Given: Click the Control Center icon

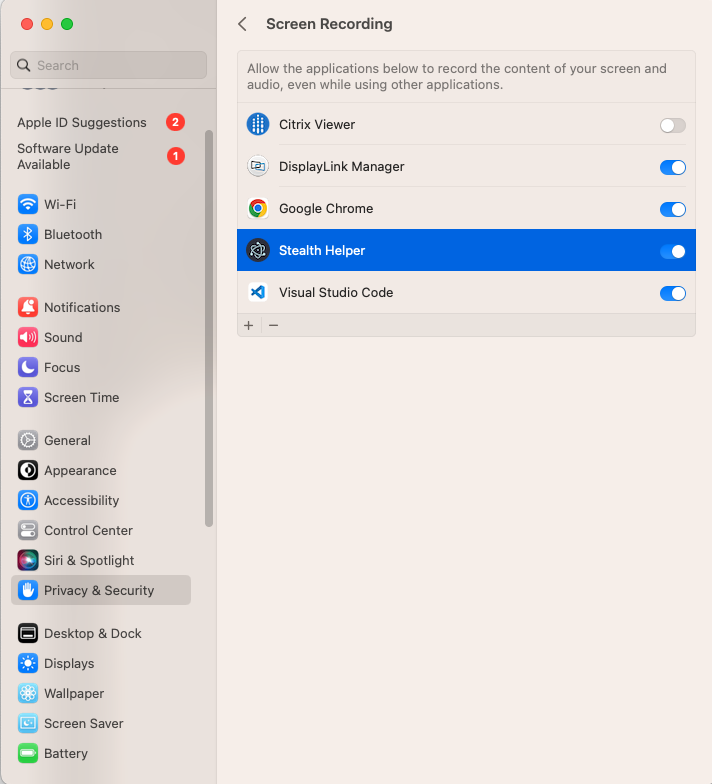Looking at the screenshot, I should point(28,530).
